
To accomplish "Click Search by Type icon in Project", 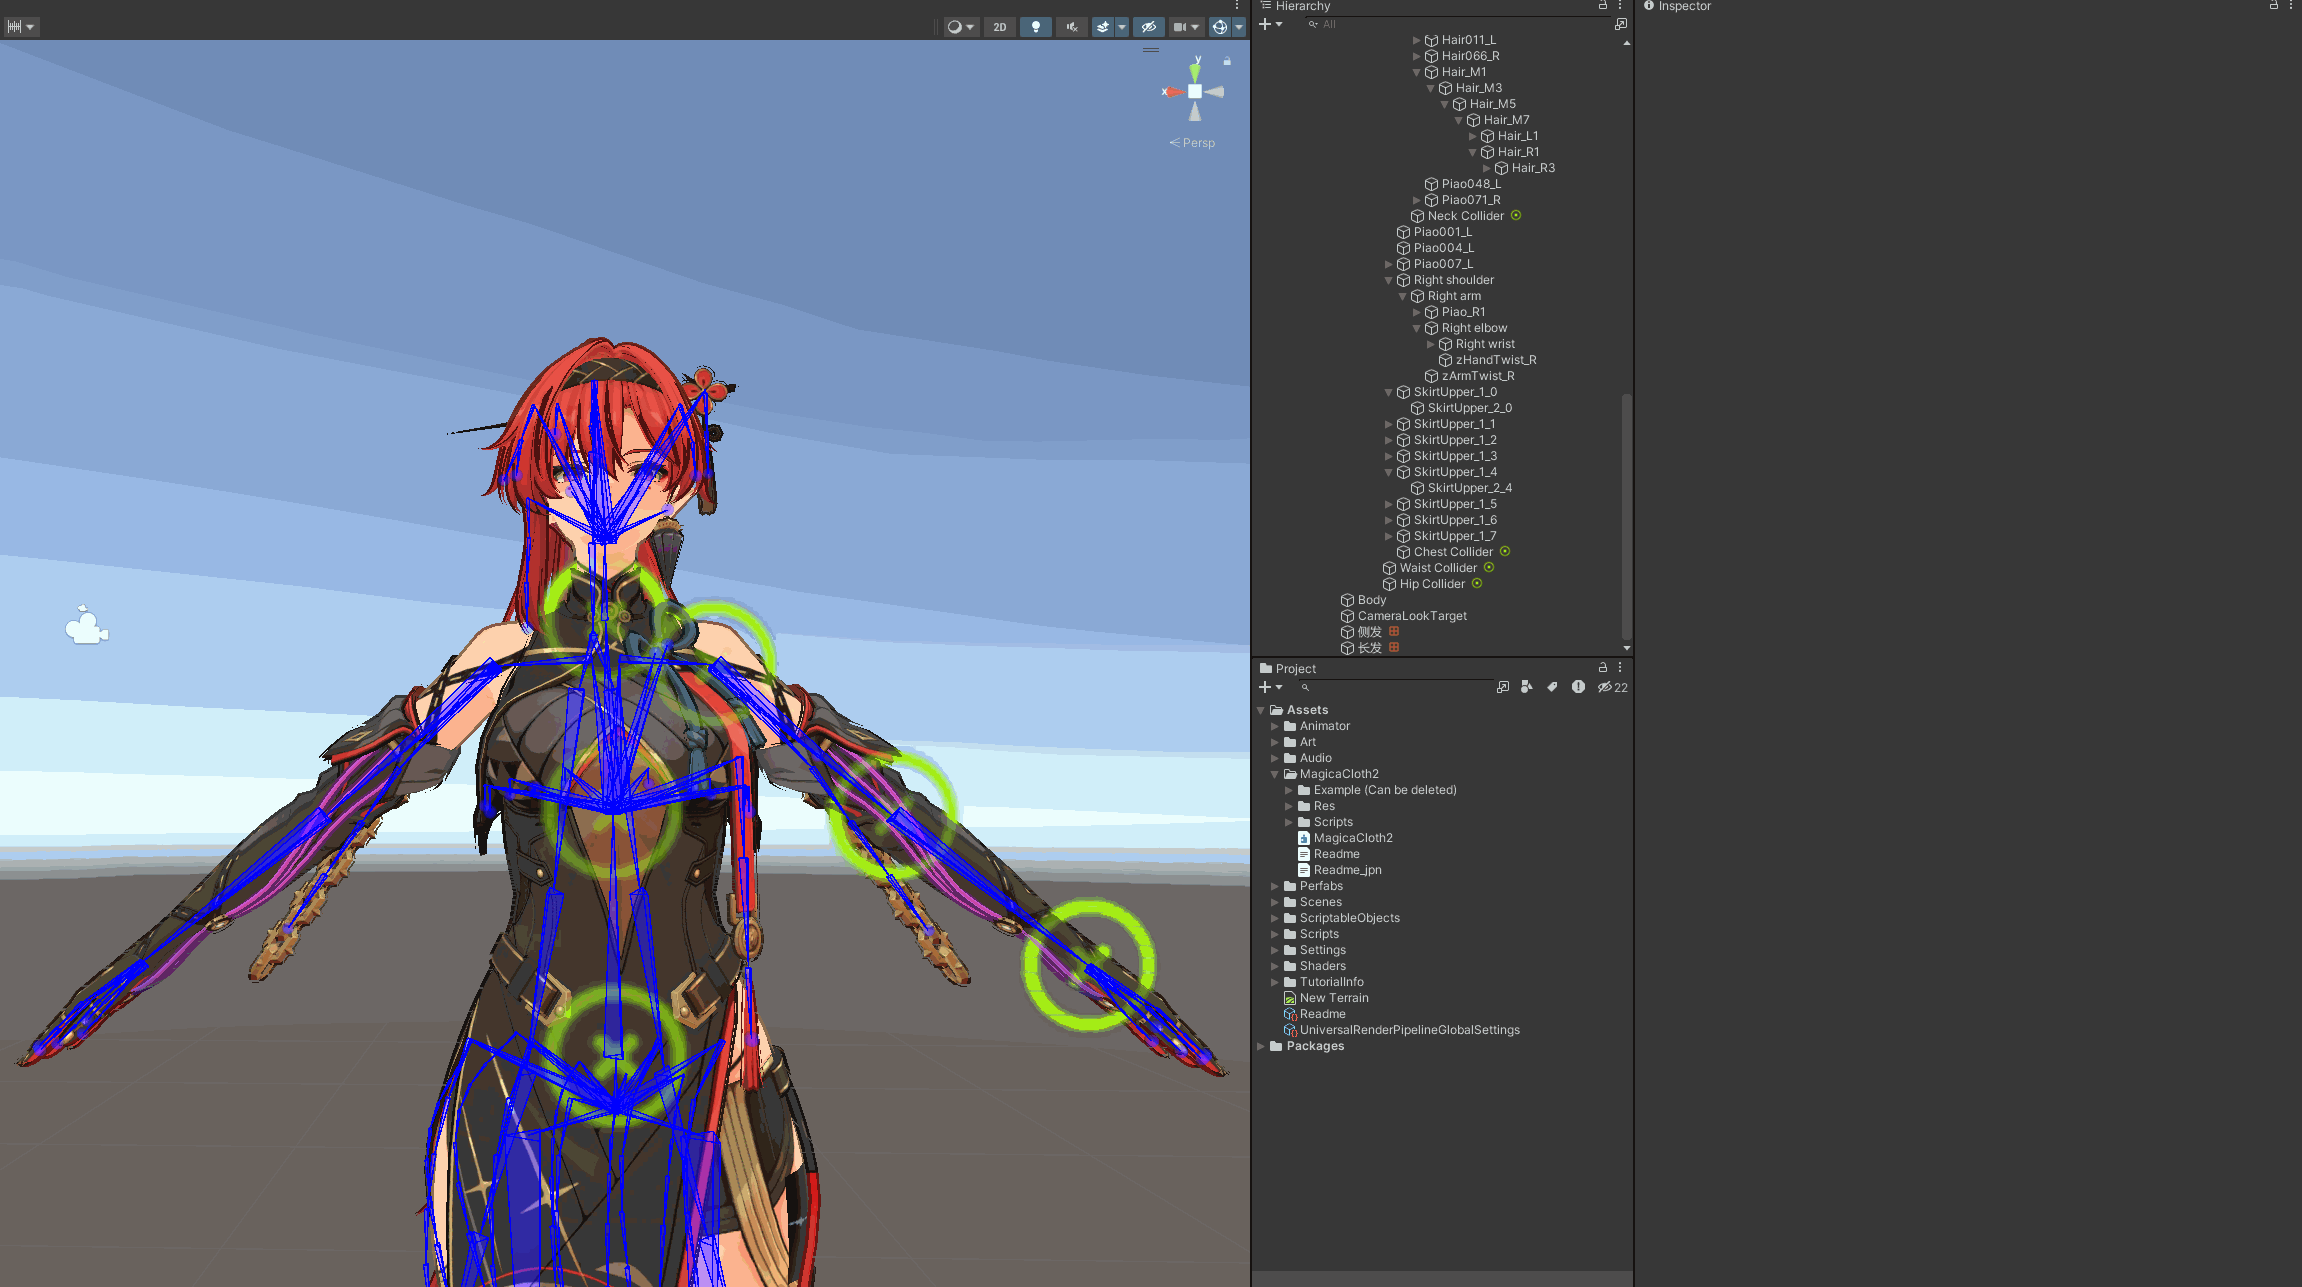I will pyautogui.click(x=1526, y=687).
